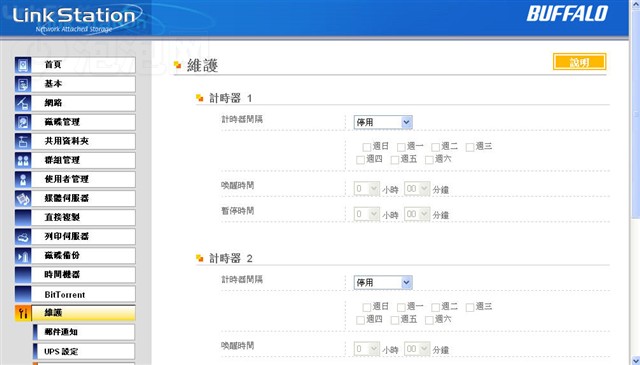Check 週五 in 計時器 1
This screenshot has width=640, height=365.
[395, 160]
